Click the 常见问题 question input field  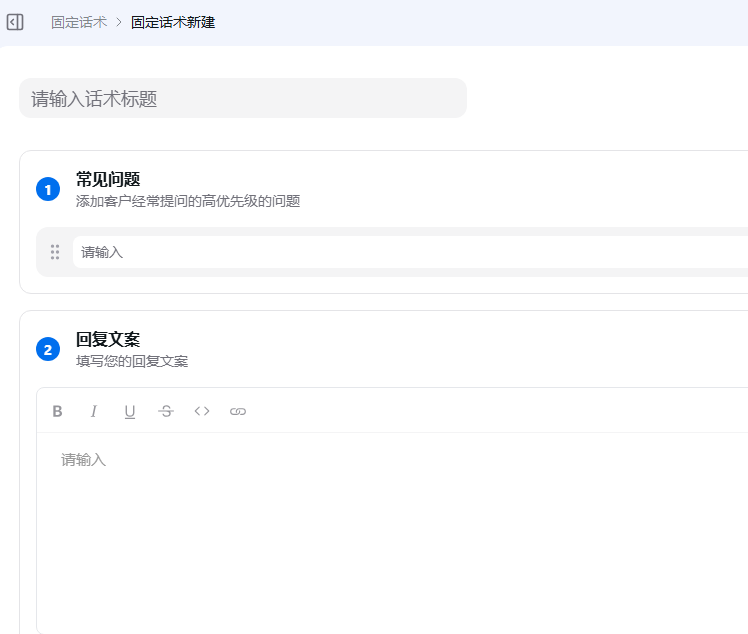410,252
